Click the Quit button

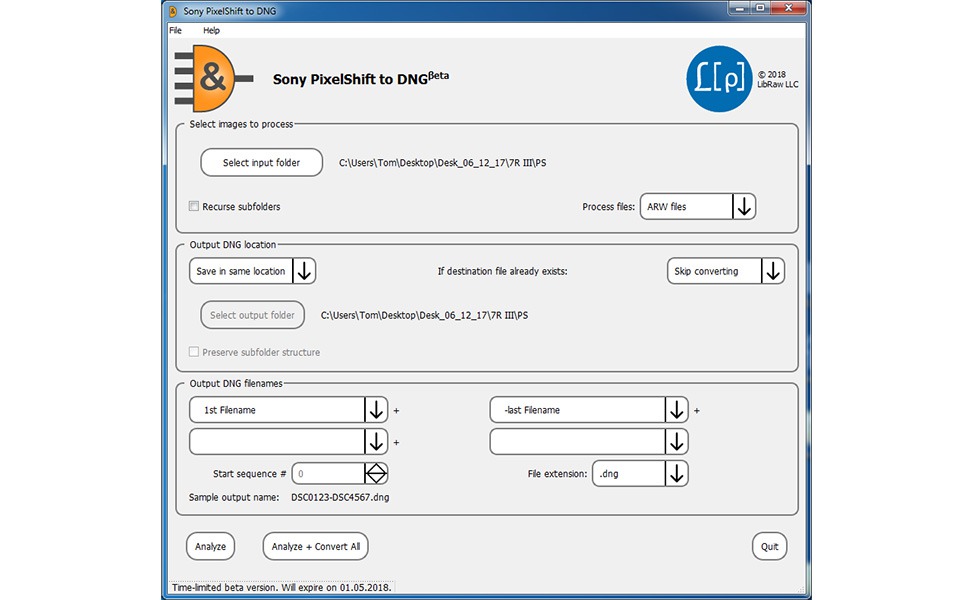pos(769,547)
